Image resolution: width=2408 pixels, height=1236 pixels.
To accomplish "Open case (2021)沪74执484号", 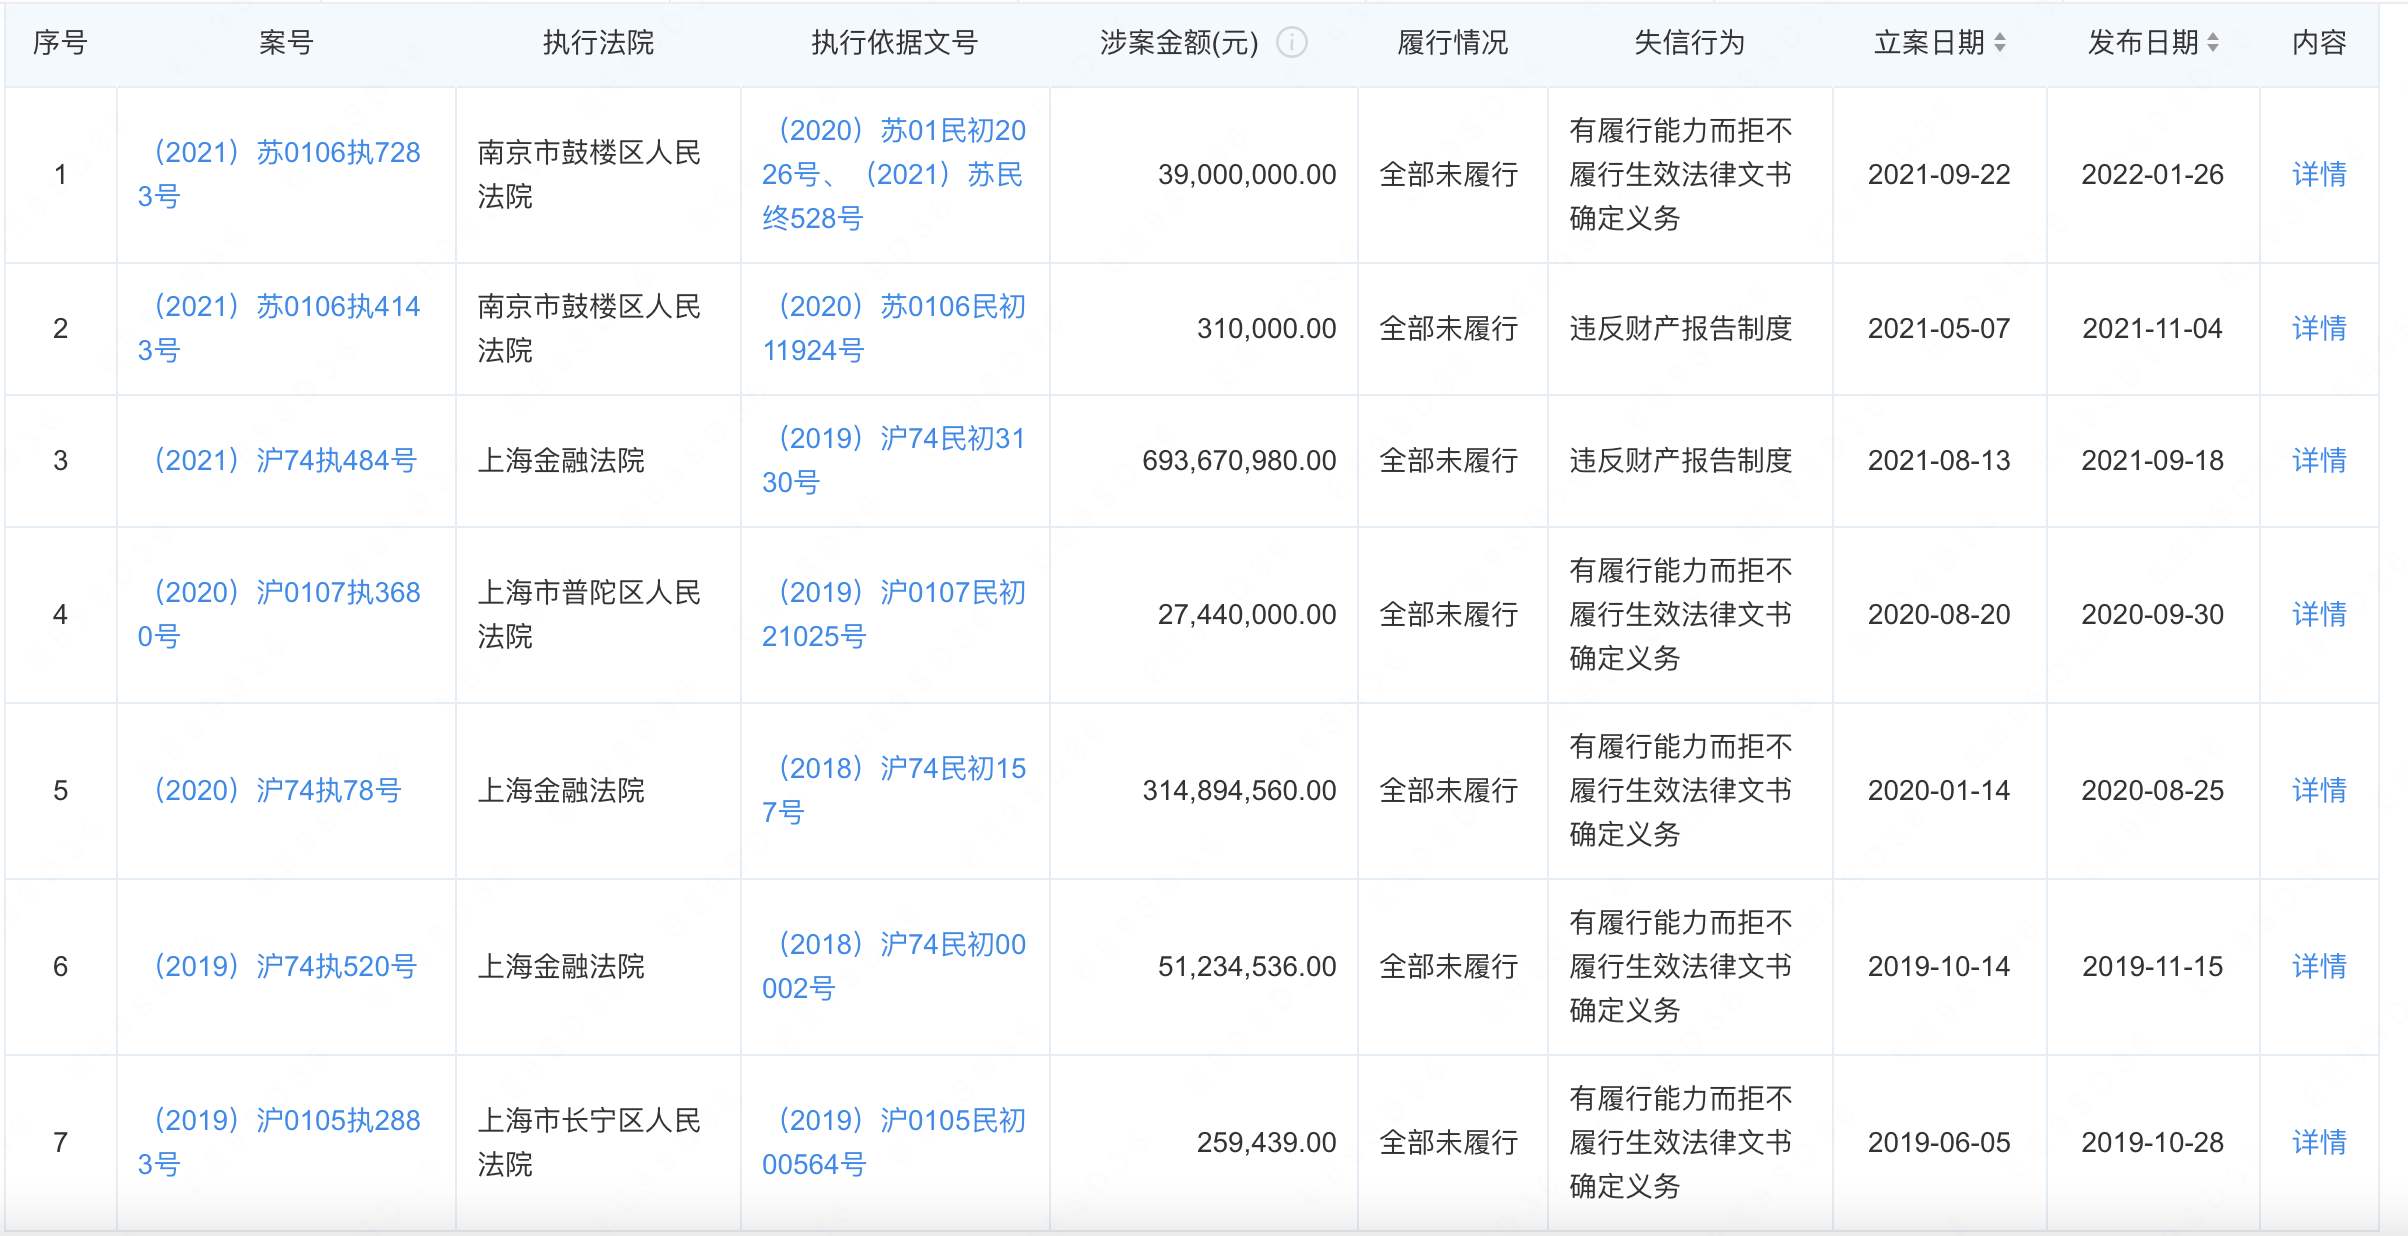I will point(285,460).
